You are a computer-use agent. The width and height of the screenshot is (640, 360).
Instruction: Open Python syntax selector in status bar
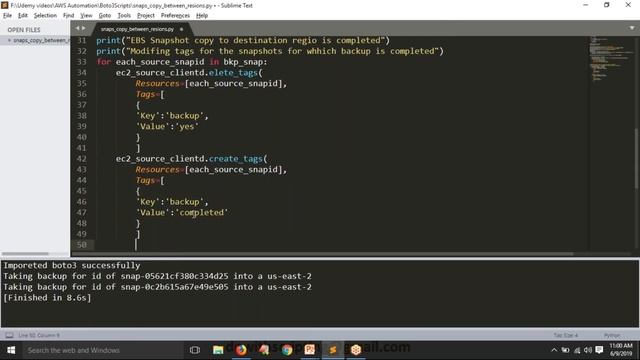coord(612,335)
